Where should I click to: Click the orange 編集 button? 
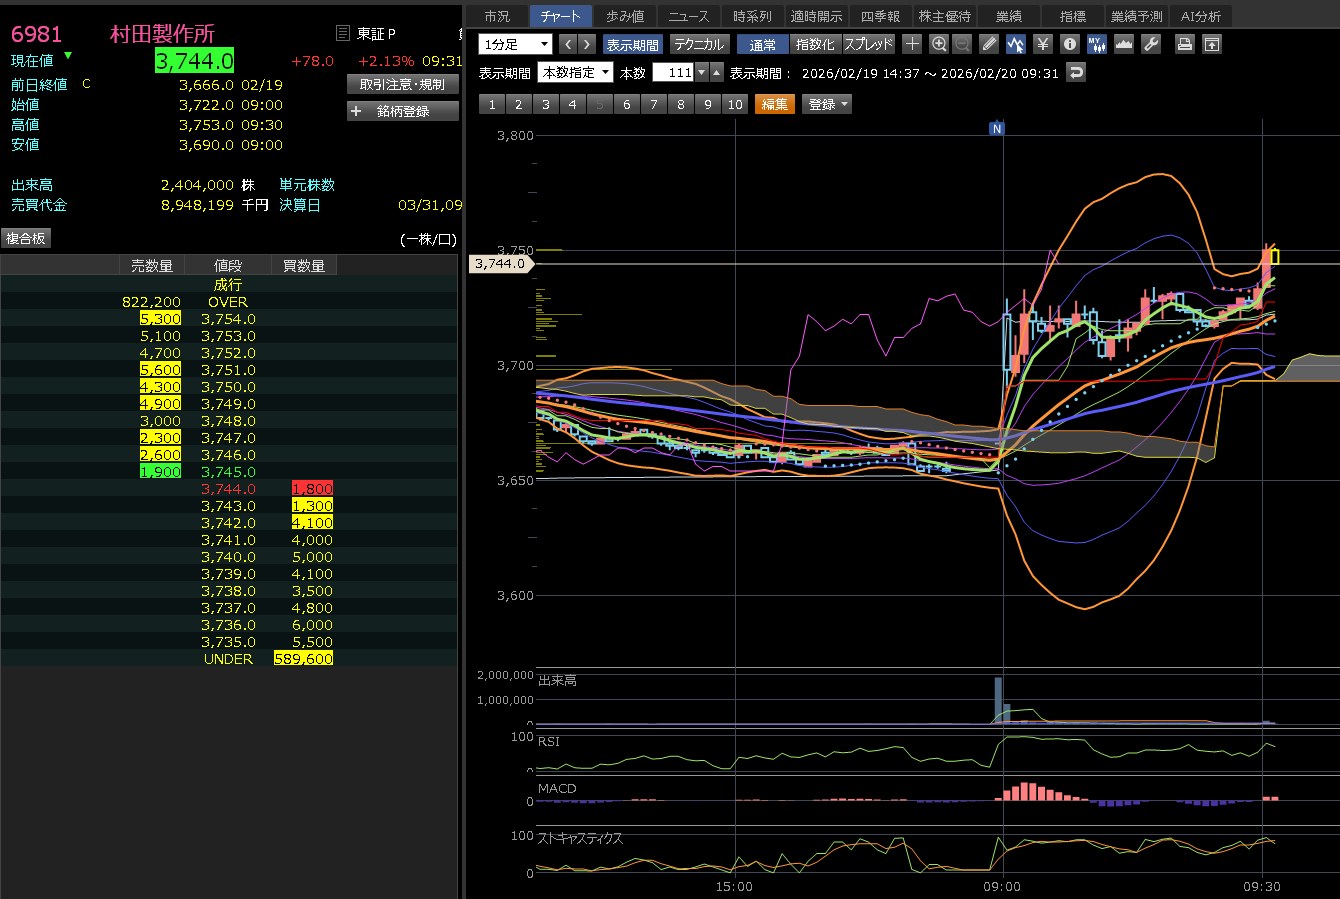(x=774, y=104)
